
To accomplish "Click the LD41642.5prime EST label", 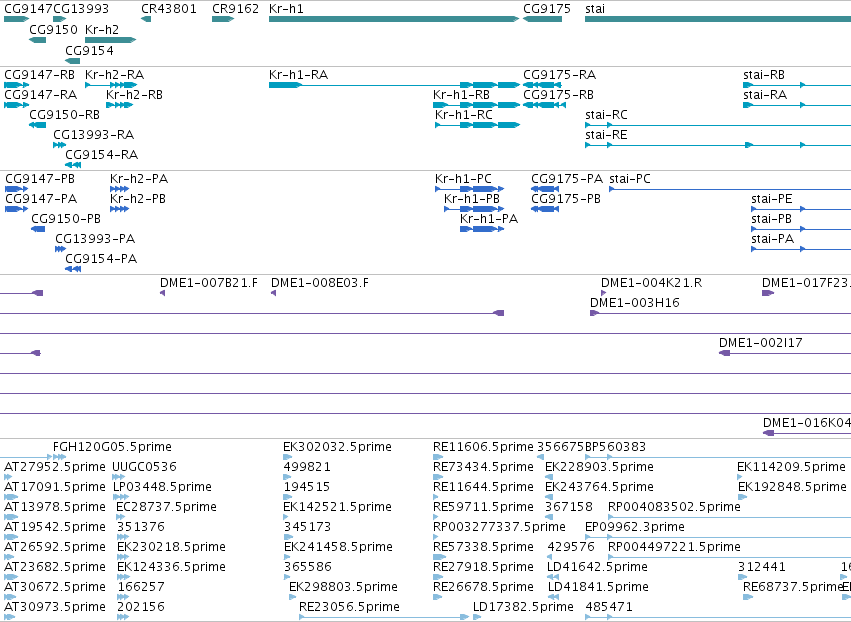I will [x=598, y=567].
